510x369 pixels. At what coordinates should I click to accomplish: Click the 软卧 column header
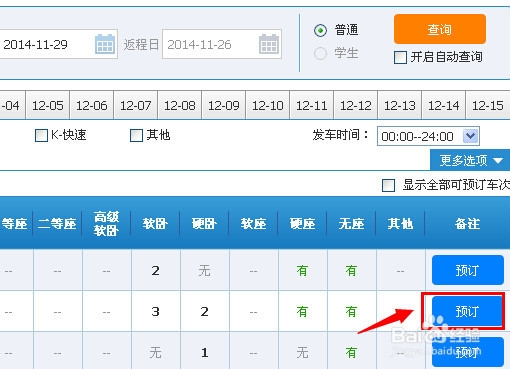155,224
